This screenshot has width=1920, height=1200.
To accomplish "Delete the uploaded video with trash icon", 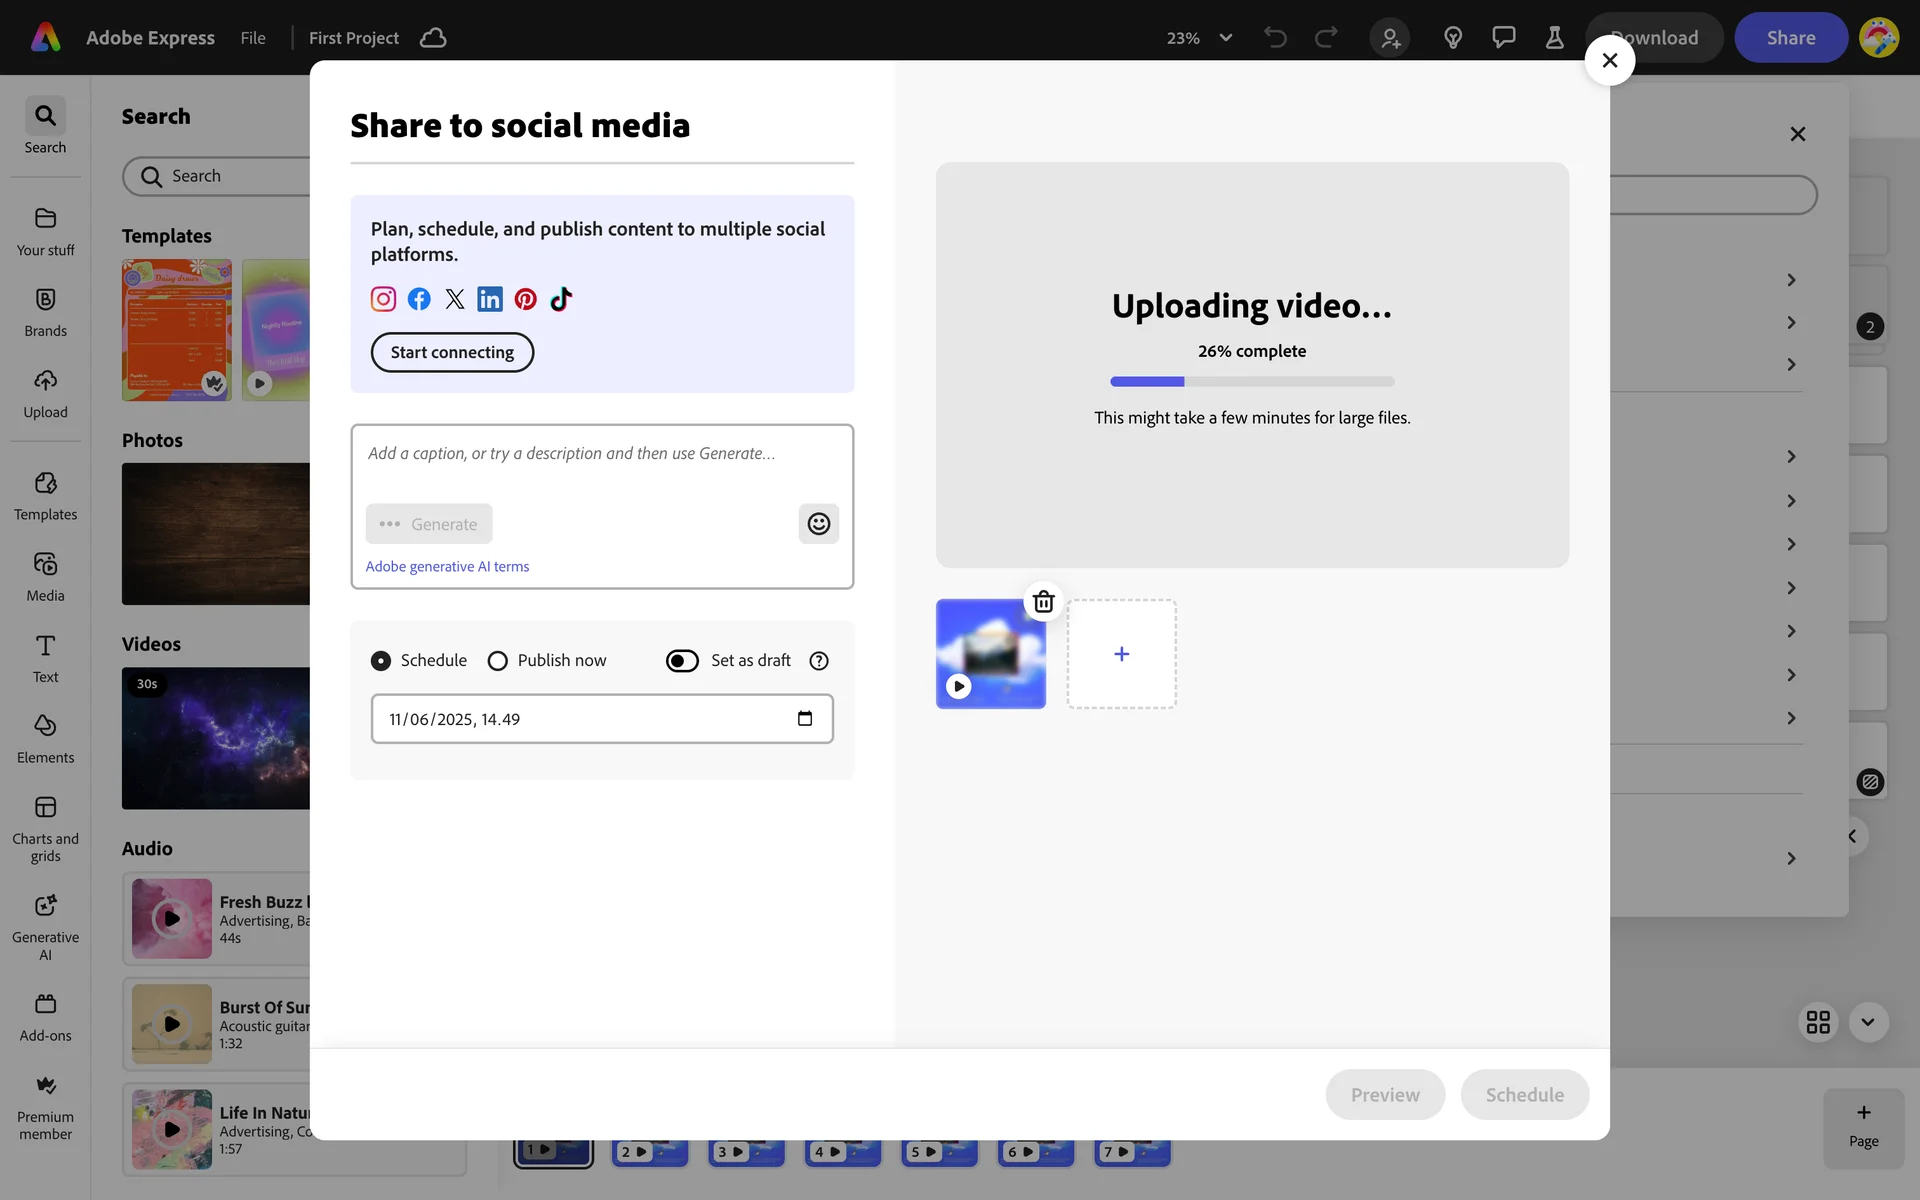I will (x=1043, y=602).
